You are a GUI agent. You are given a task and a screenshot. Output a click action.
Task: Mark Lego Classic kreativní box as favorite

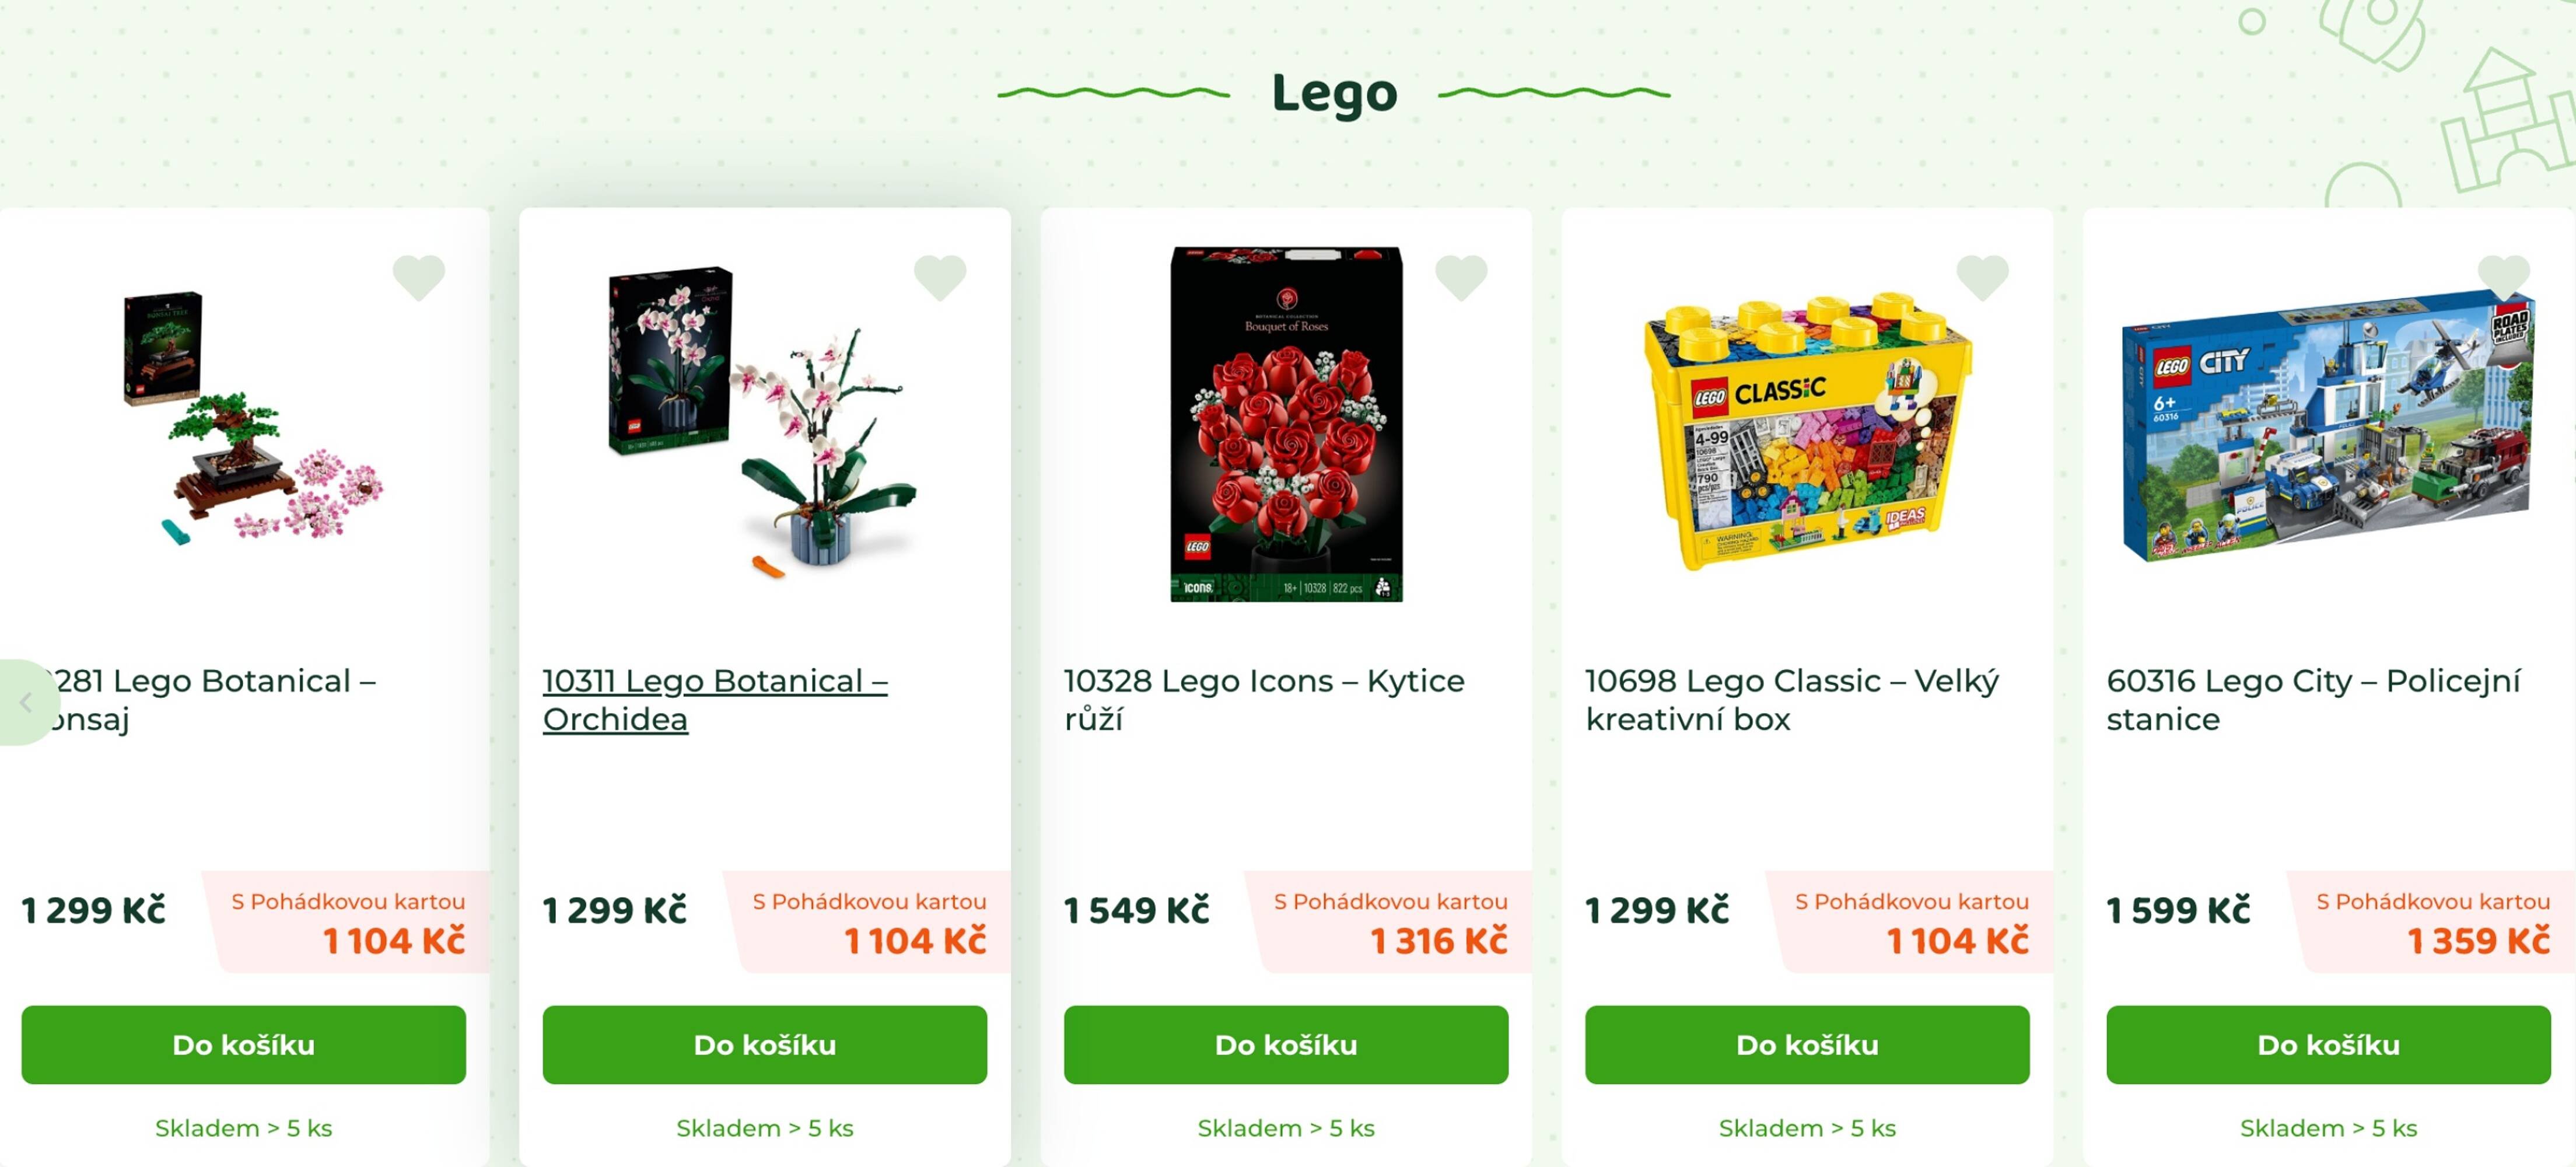coord(1982,277)
